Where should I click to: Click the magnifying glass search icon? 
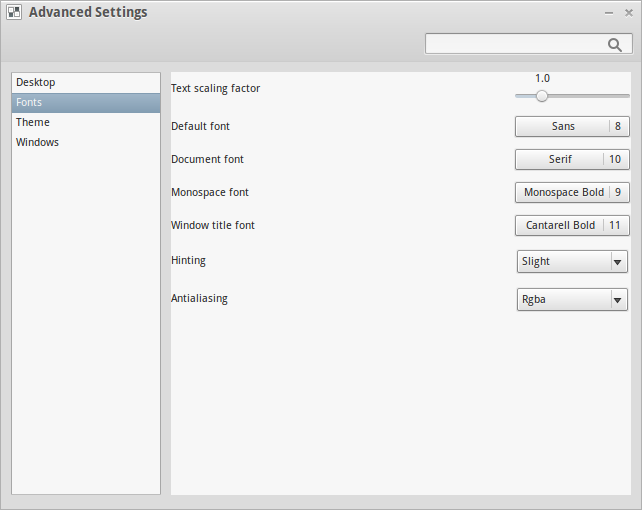tap(615, 44)
